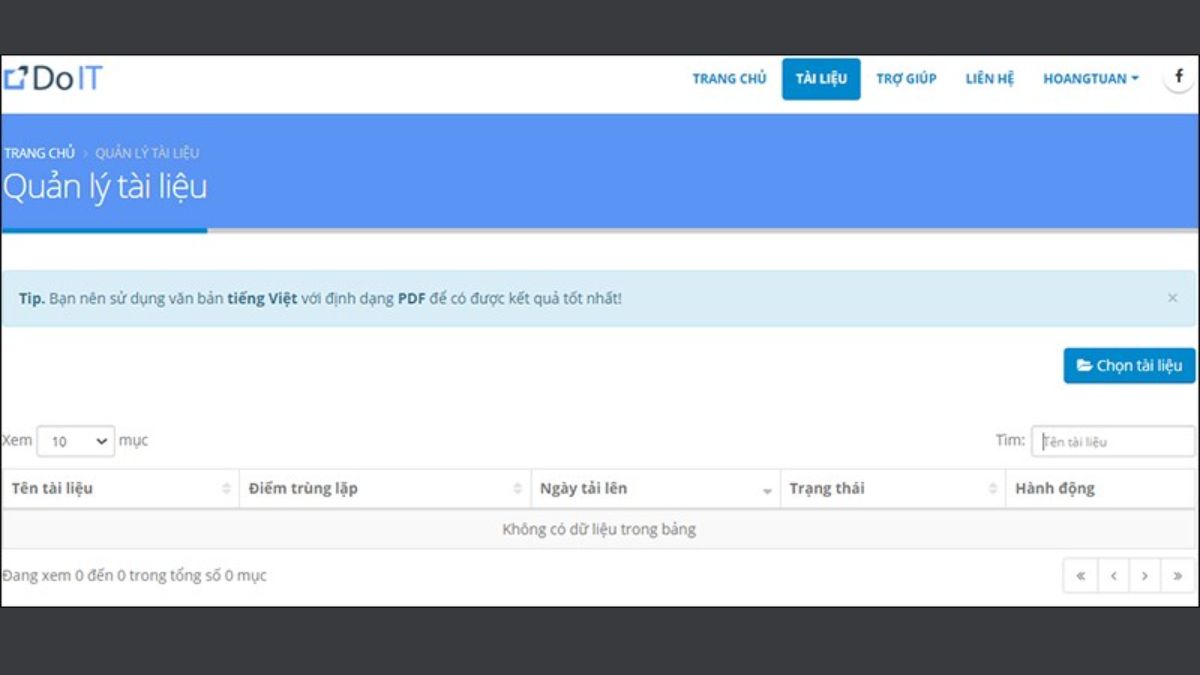Open the HOANGTUAN user menu
This screenshot has width=1200, height=675.
click(1090, 78)
